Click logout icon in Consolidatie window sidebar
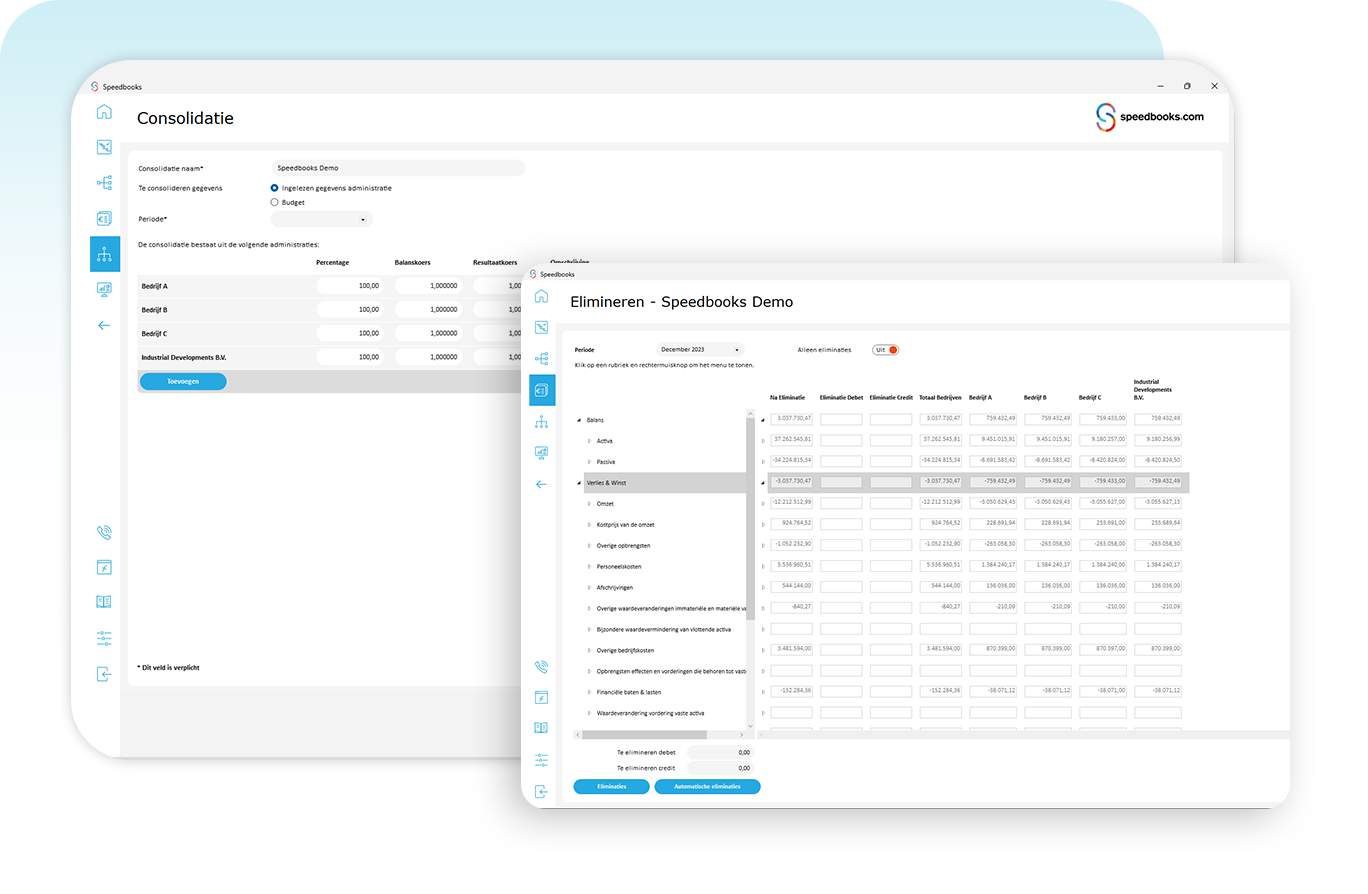This screenshot has width=1368, height=894. click(104, 674)
